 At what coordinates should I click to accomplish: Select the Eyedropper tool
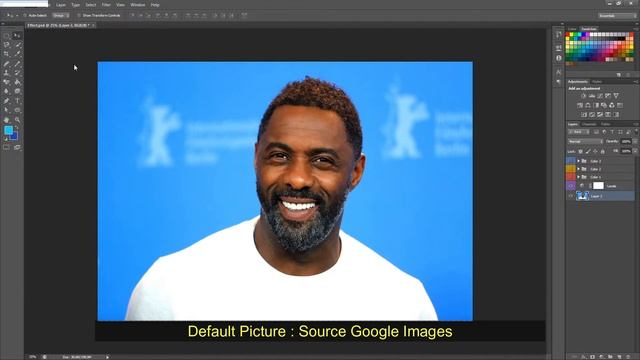(17, 54)
